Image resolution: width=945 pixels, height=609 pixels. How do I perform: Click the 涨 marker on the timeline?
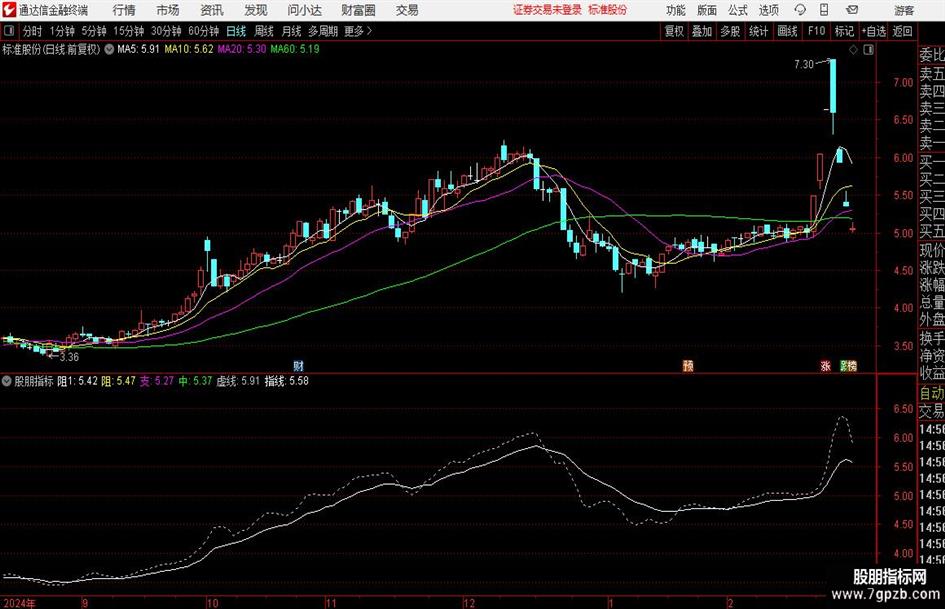point(826,365)
